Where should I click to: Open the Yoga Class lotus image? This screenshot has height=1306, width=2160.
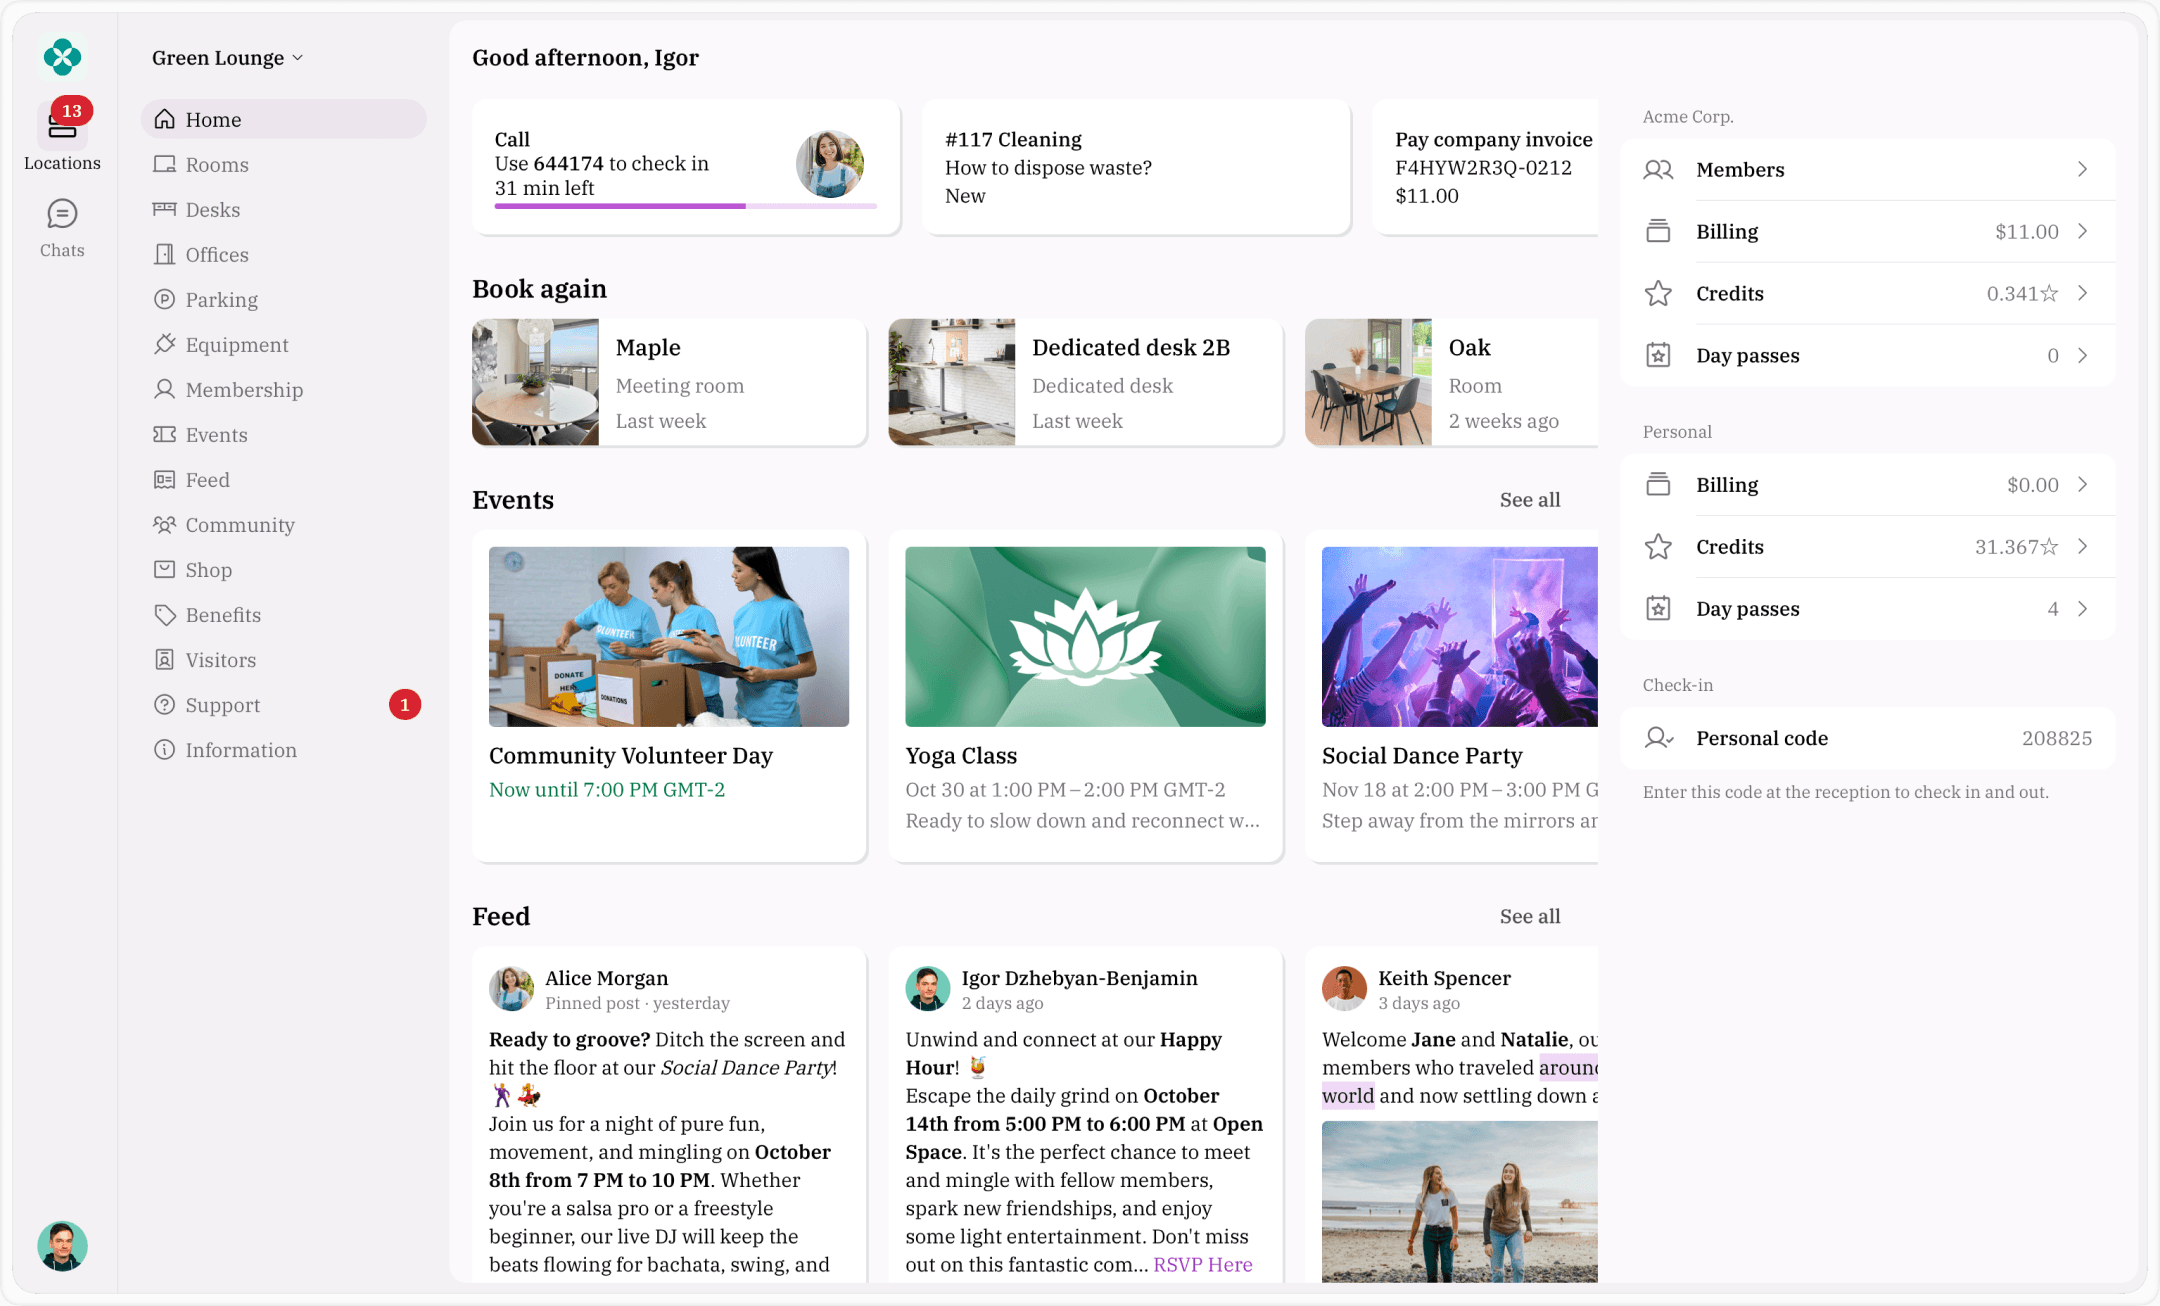pyautogui.click(x=1085, y=636)
